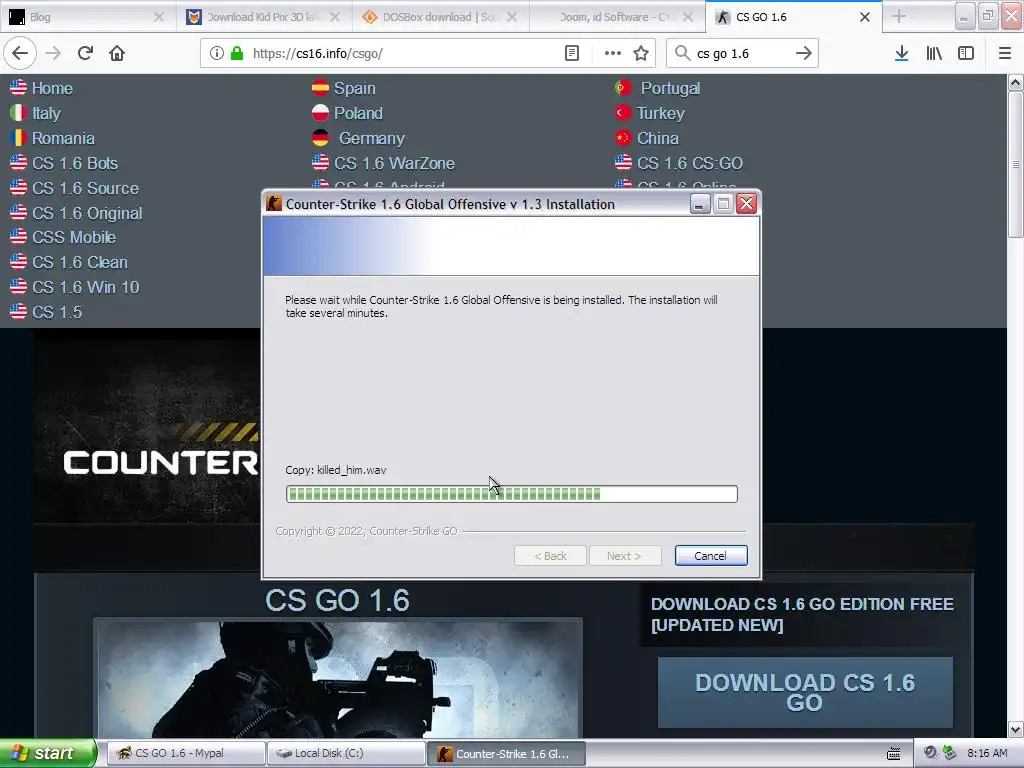Screen dimensions: 1024x768
Task: Reload the cs16.info page
Action: pyautogui.click(x=85, y=54)
